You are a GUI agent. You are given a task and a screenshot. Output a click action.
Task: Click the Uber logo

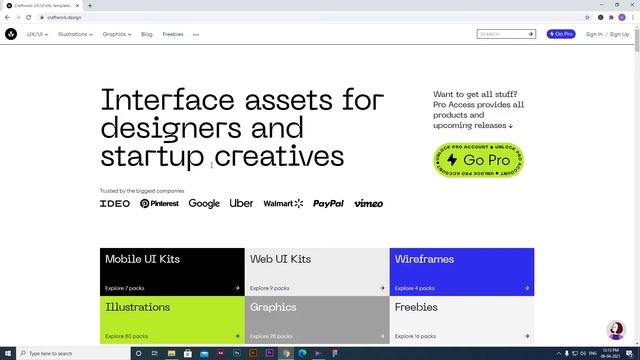click(241, 203)
